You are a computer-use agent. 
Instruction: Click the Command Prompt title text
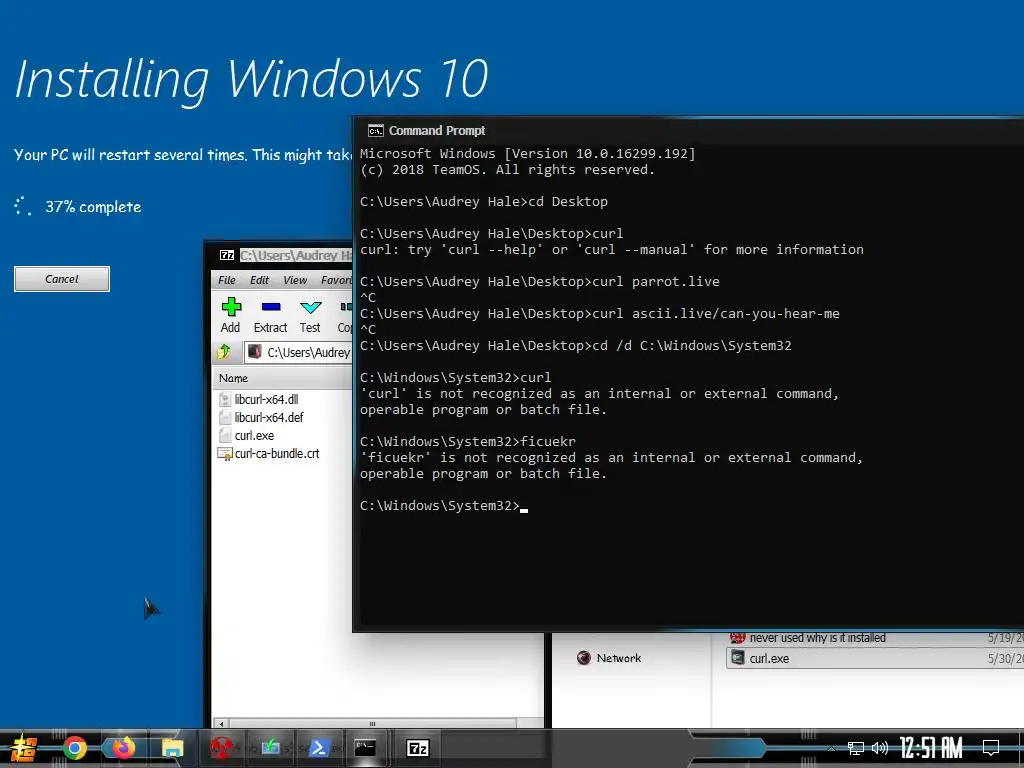(x=437, y=131)
